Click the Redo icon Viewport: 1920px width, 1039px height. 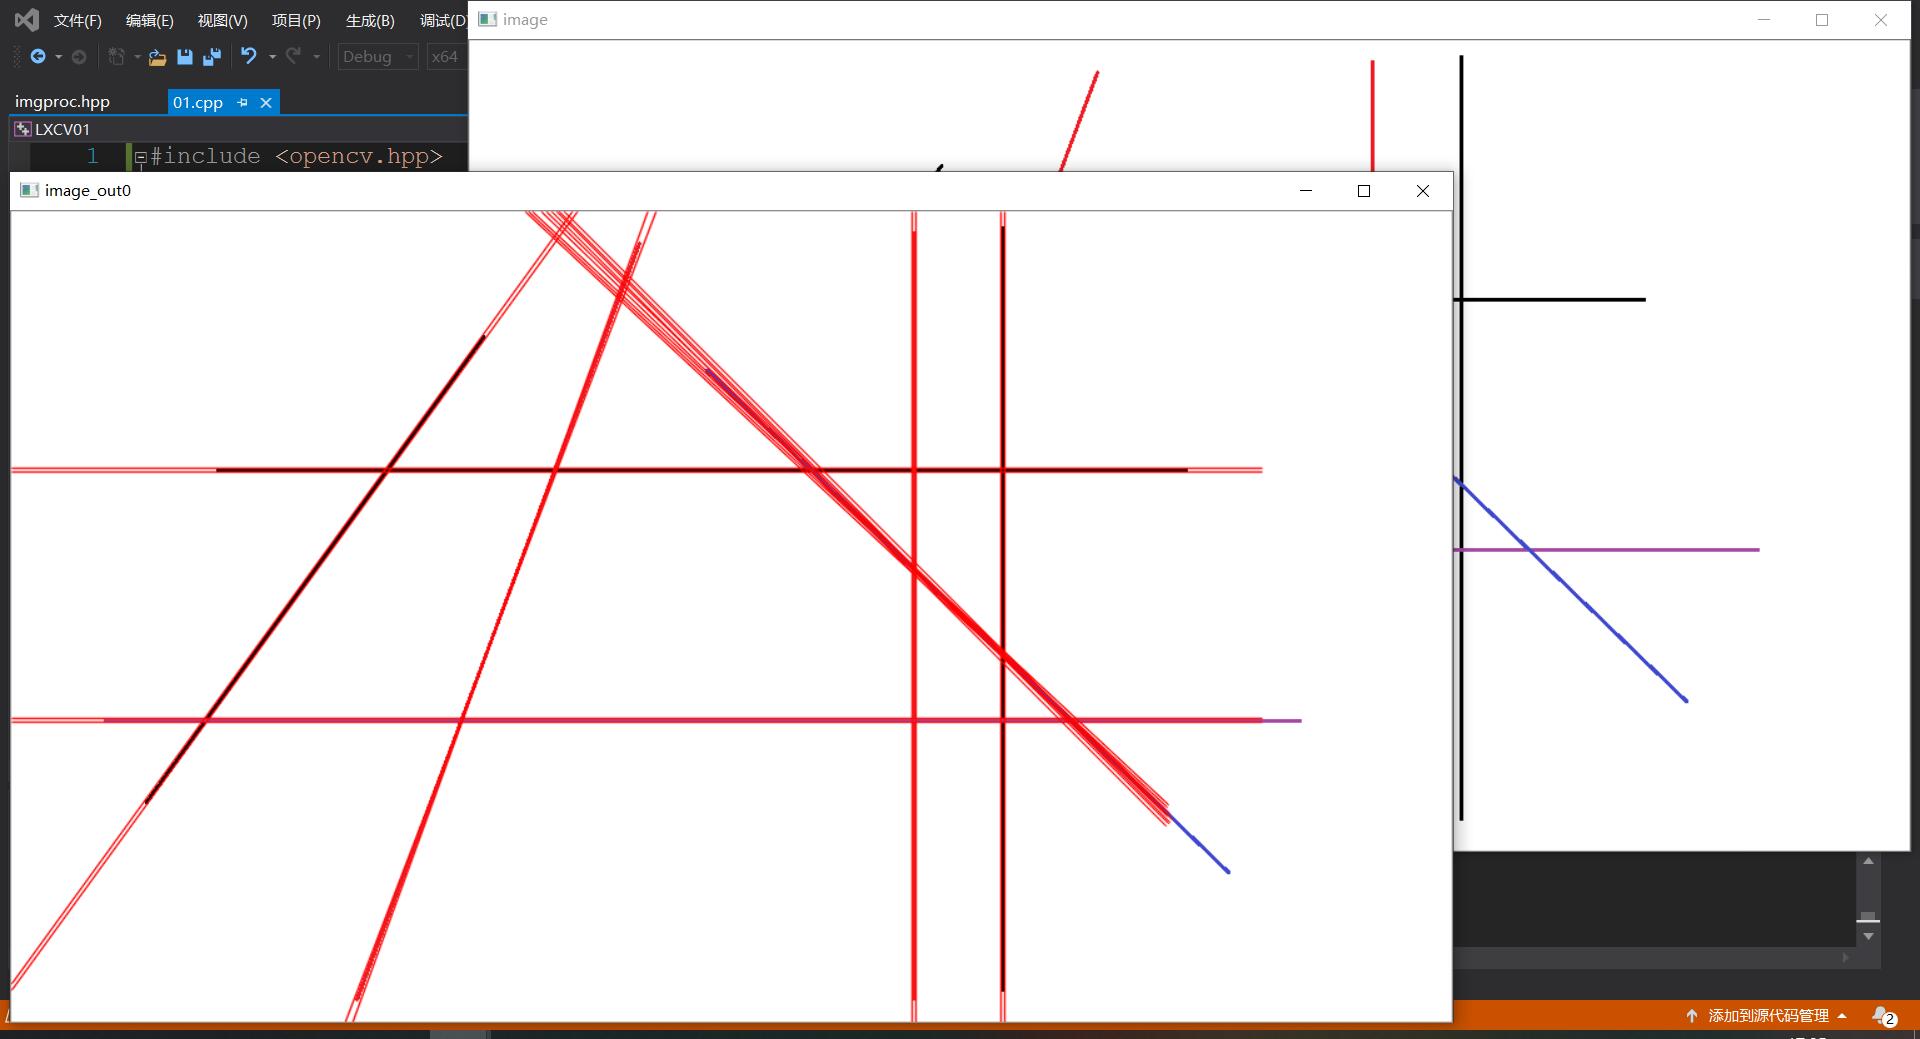293,56
